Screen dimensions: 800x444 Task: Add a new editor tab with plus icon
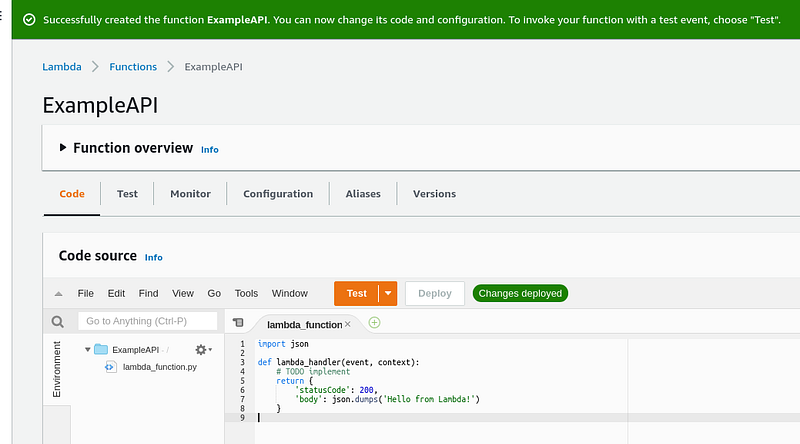[374, 323]
